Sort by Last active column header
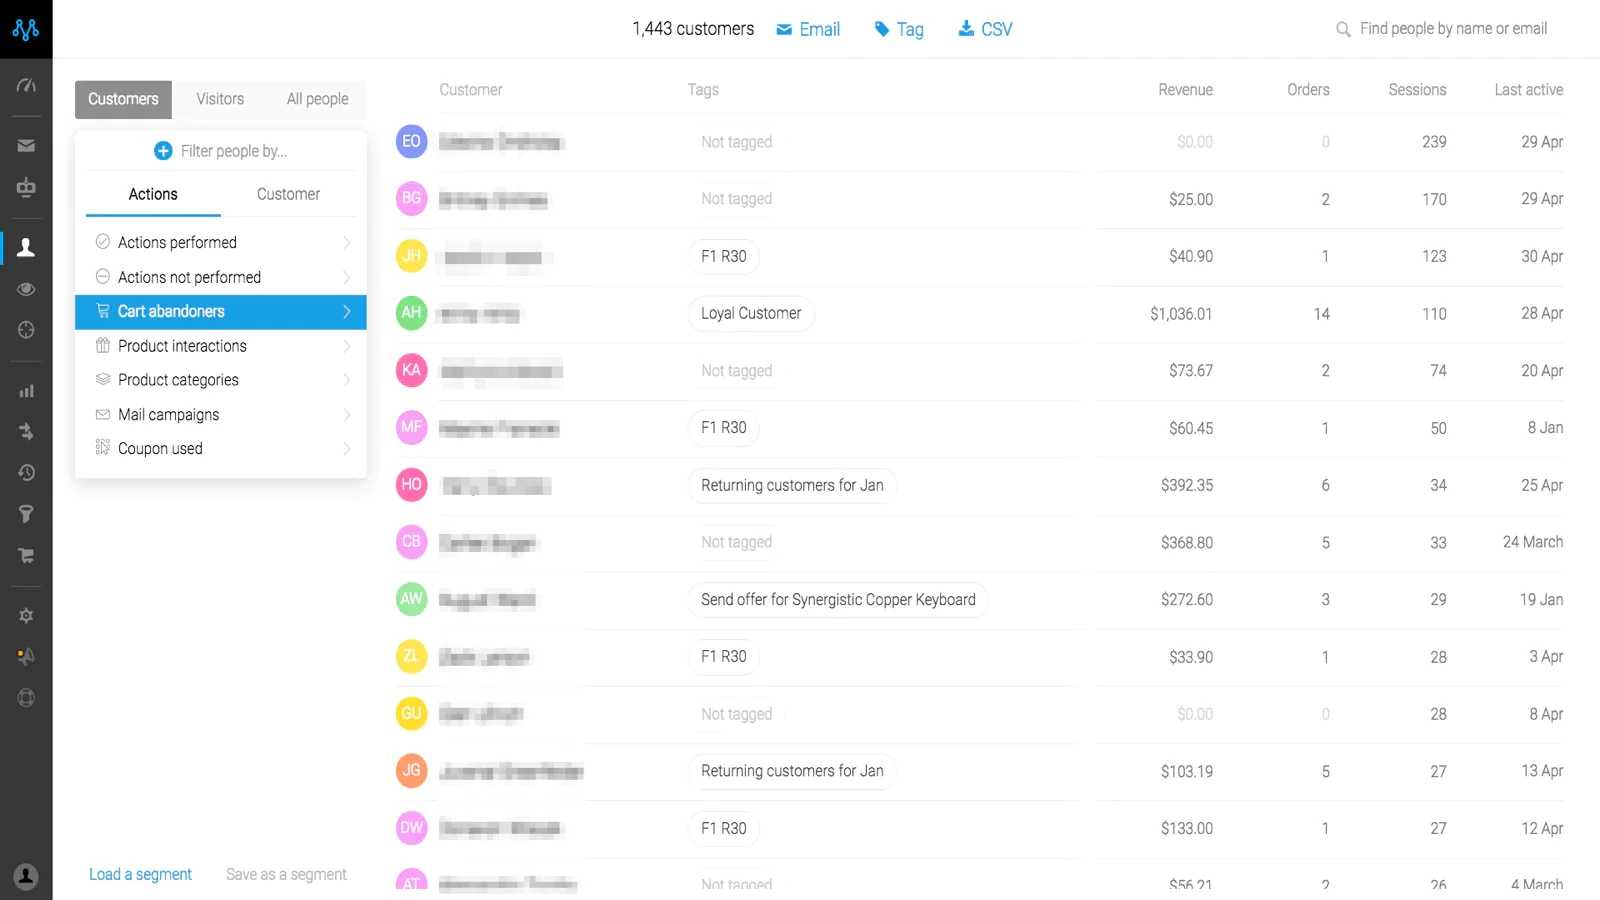This screenshot has width=1600, height=900. coord(1529,90)
